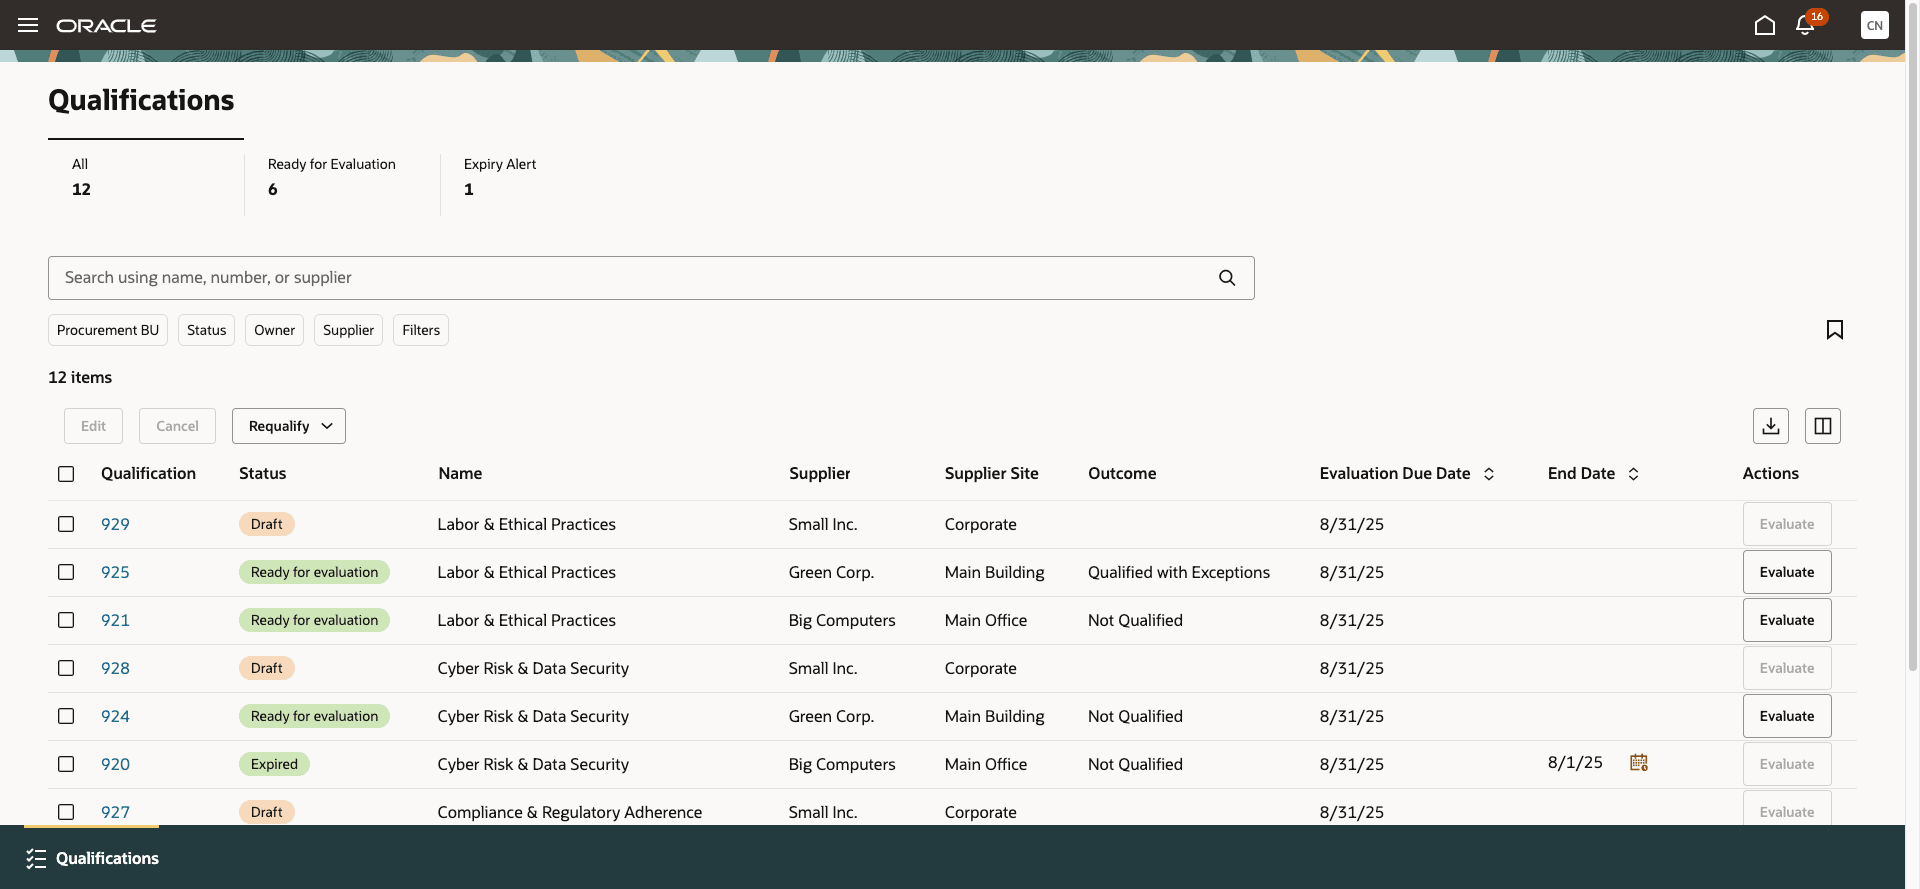Screen dimensions: 1920x889
Task: Switch to Ready for Evaluation tab
Action: coord(342,177)
